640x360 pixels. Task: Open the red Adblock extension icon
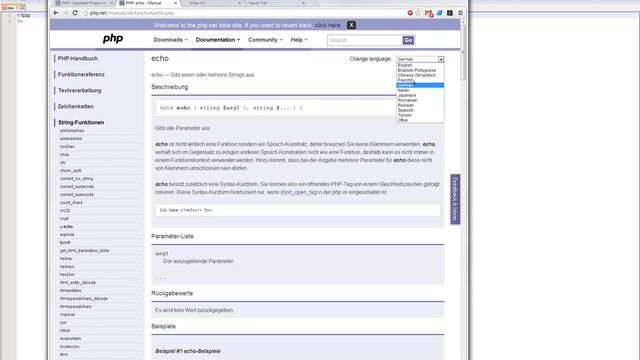[410, 13]
